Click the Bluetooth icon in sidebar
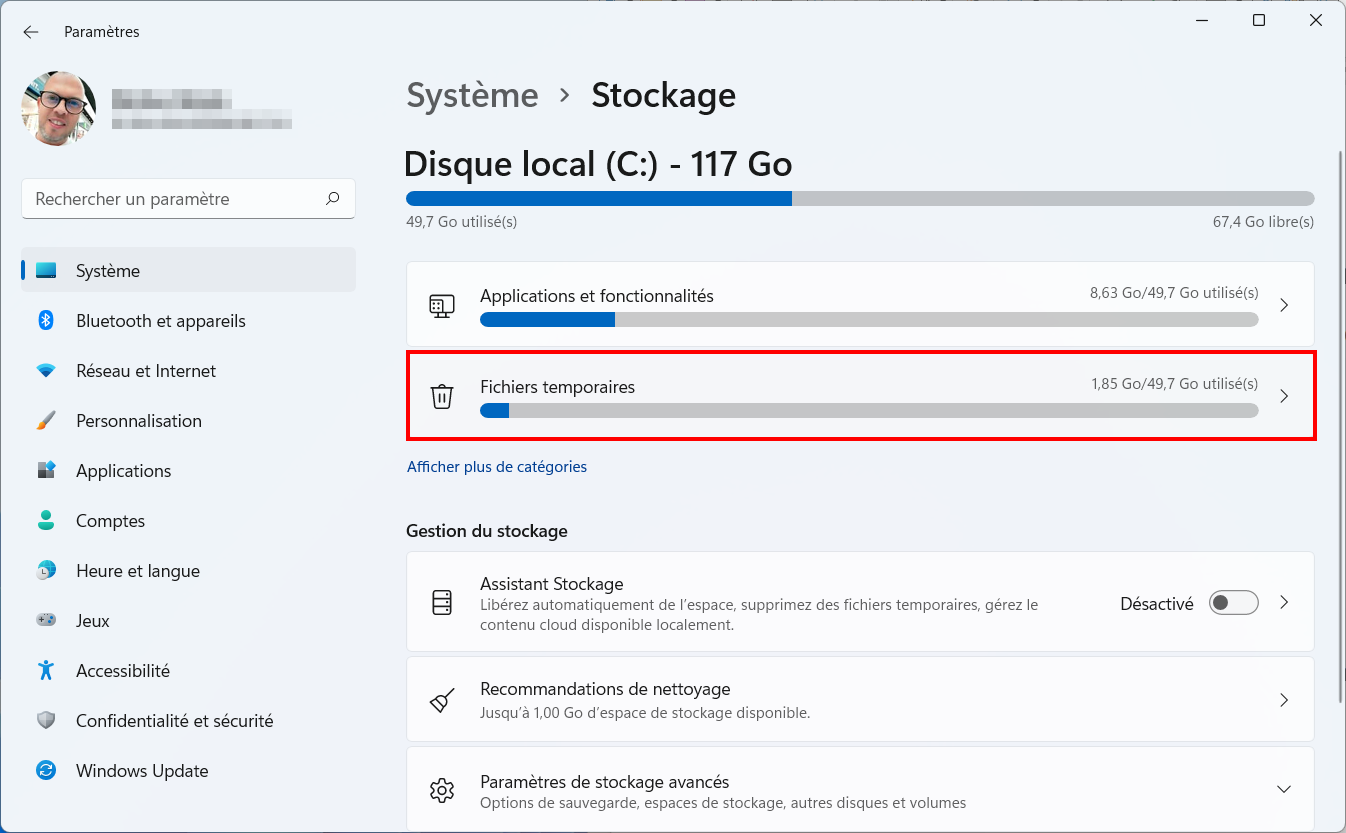Viewport: 1346px width, 833px height. [46, 320]
